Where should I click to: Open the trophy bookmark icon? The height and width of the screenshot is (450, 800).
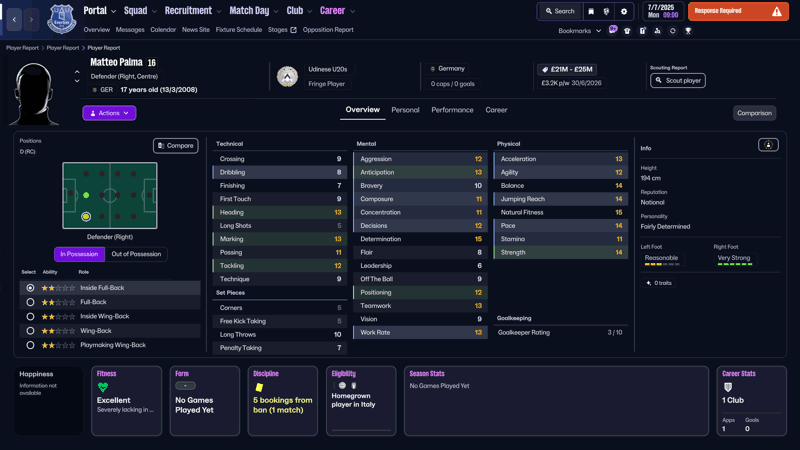[688, 31]
